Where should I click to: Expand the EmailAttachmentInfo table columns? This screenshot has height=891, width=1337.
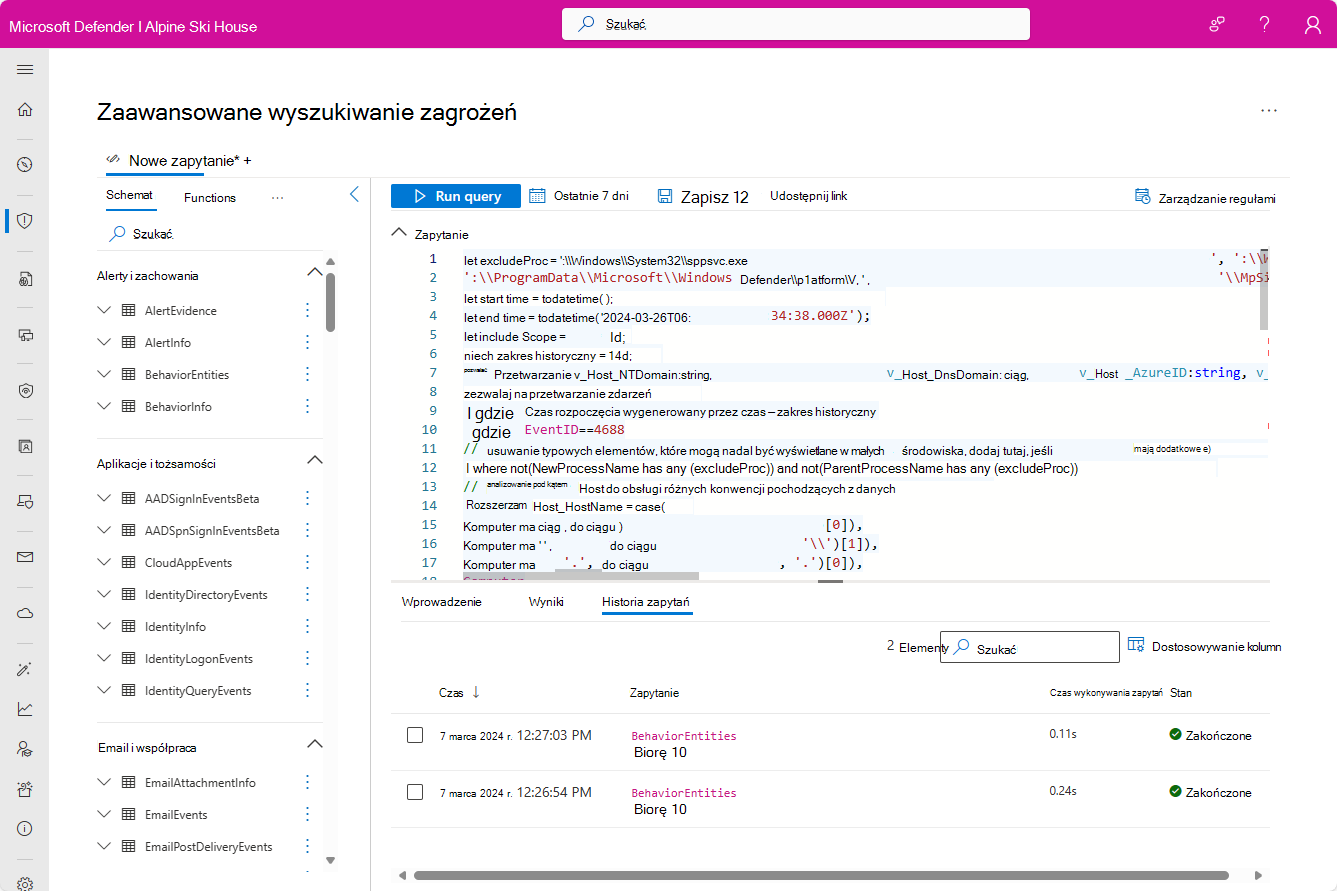click(x=105, y=783)
